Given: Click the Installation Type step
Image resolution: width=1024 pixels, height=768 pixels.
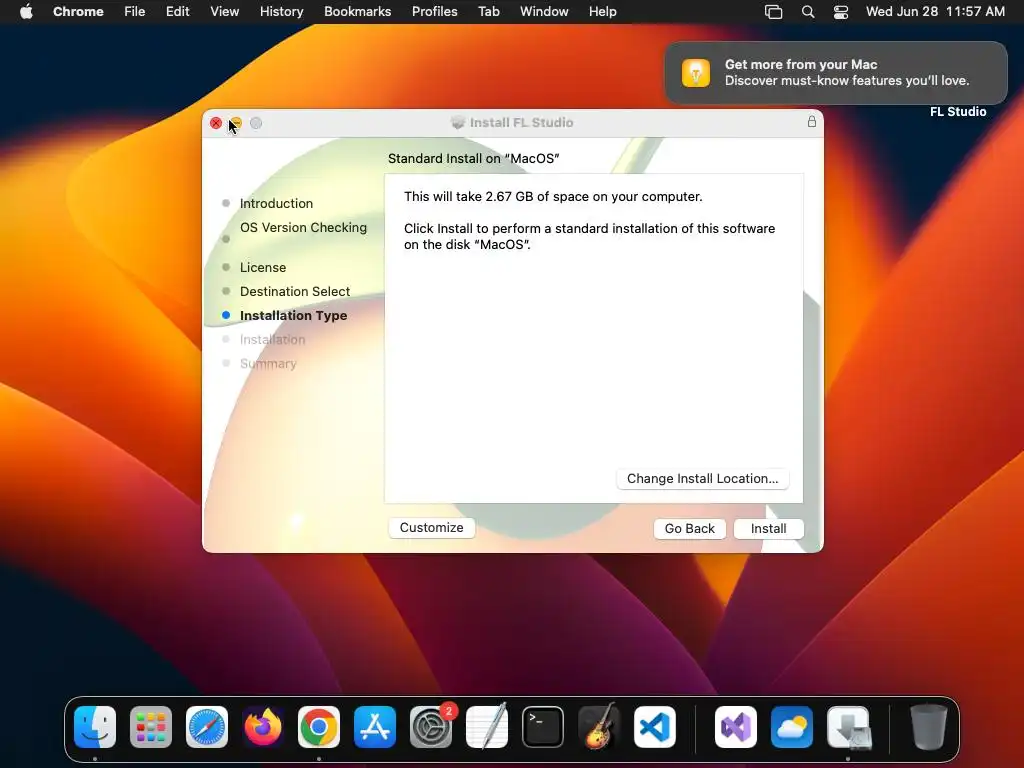Looking at the screenshot, I should coord(293,315).
